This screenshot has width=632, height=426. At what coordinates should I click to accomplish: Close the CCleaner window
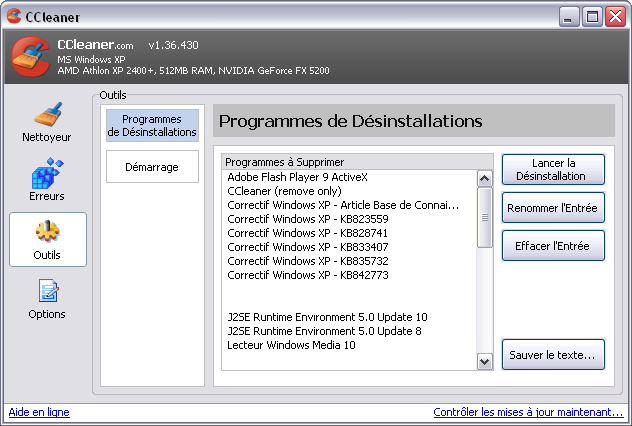[x=615, y=17]
